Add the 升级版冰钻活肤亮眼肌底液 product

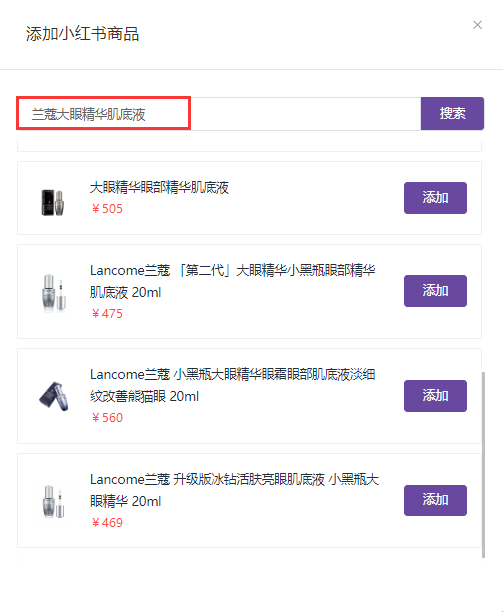(x=435, y=500)
